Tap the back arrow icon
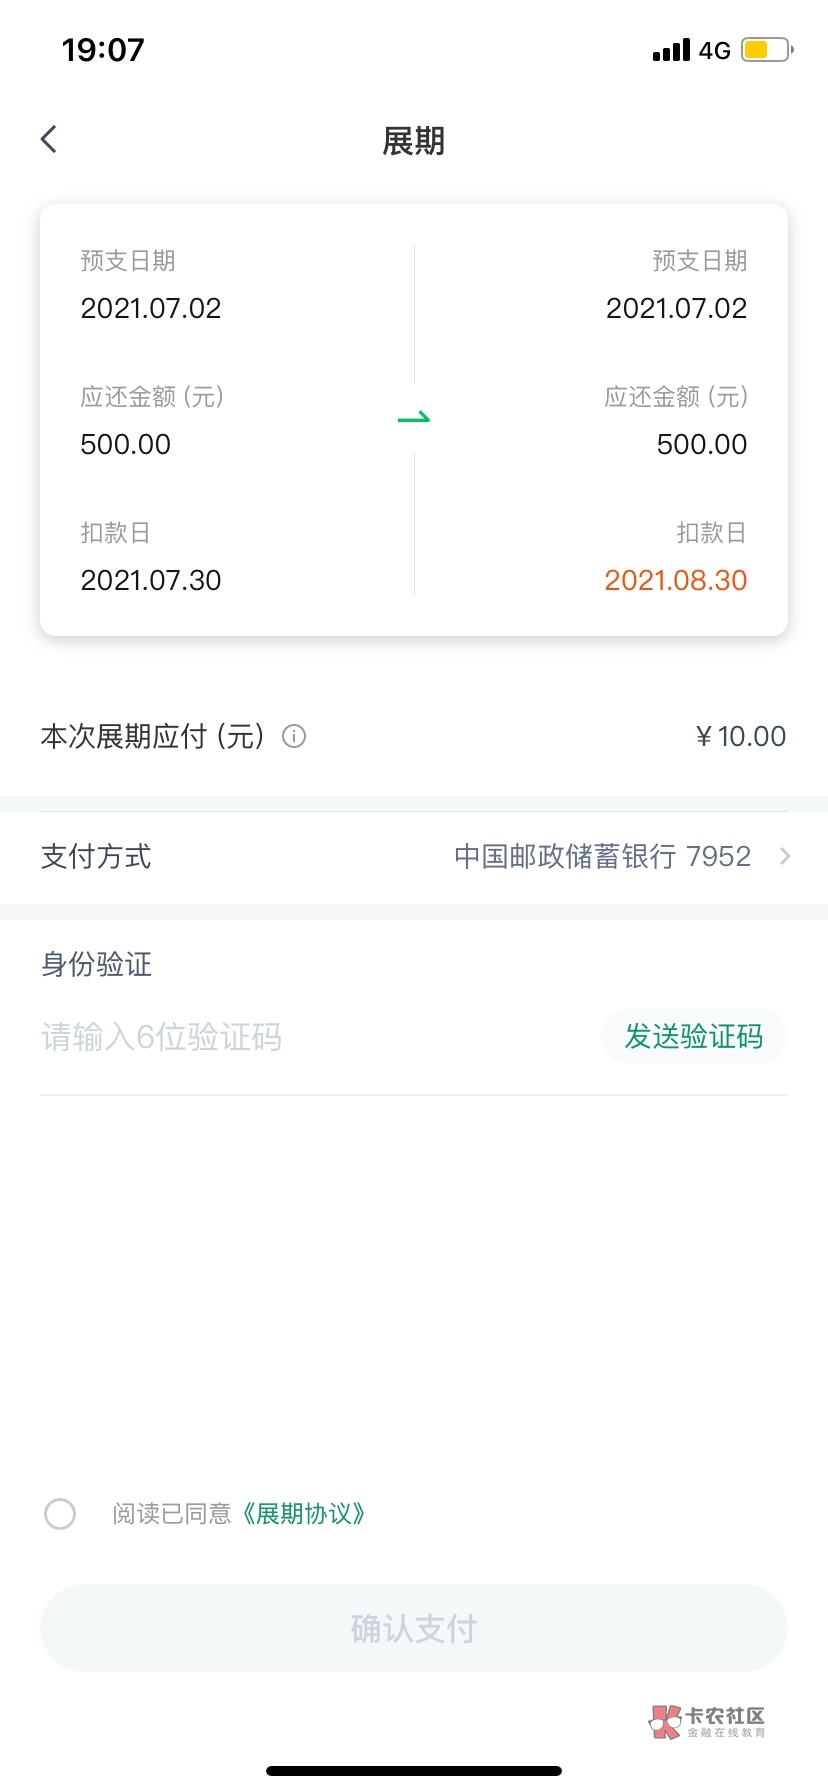This screenshot has width=828, height=1792. 49,140
